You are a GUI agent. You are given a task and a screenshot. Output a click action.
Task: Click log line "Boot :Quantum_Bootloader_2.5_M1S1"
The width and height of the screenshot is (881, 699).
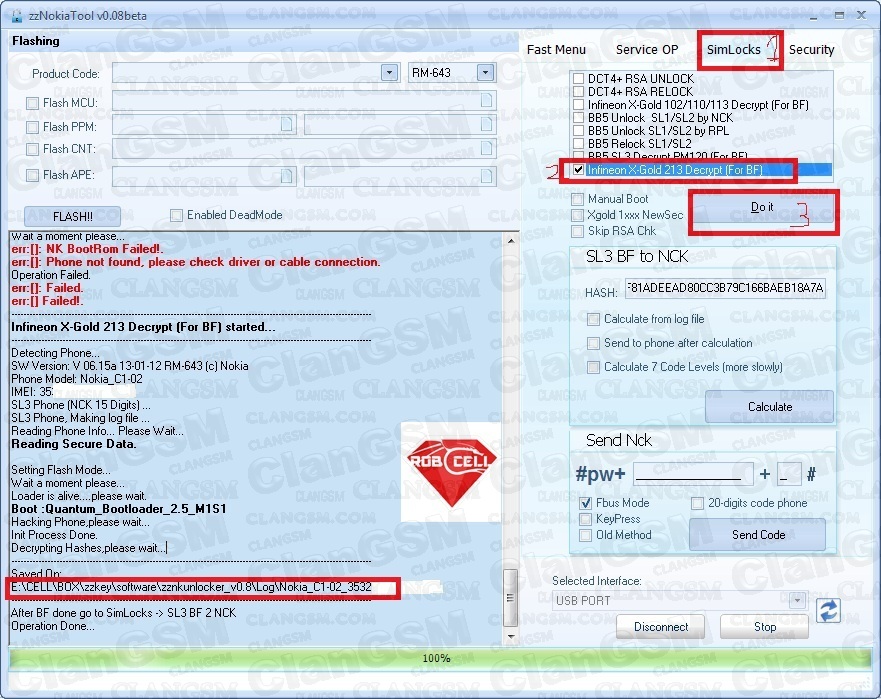tap(119, 509)
